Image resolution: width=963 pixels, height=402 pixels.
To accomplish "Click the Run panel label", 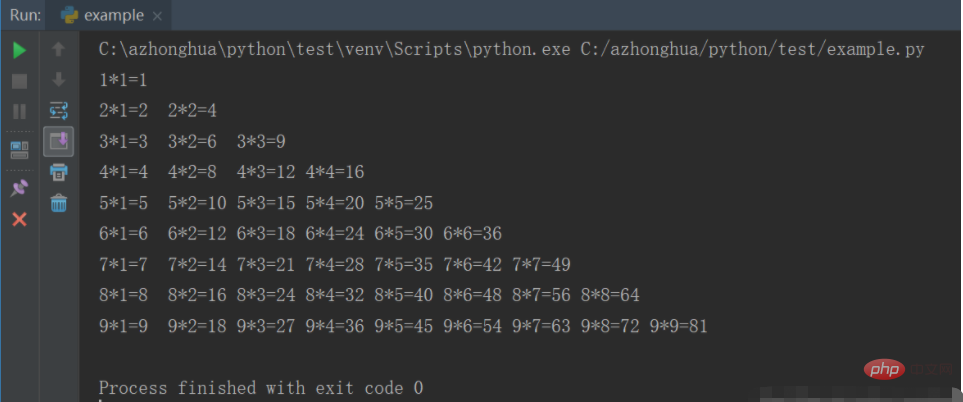I will [x=26, y=16].
